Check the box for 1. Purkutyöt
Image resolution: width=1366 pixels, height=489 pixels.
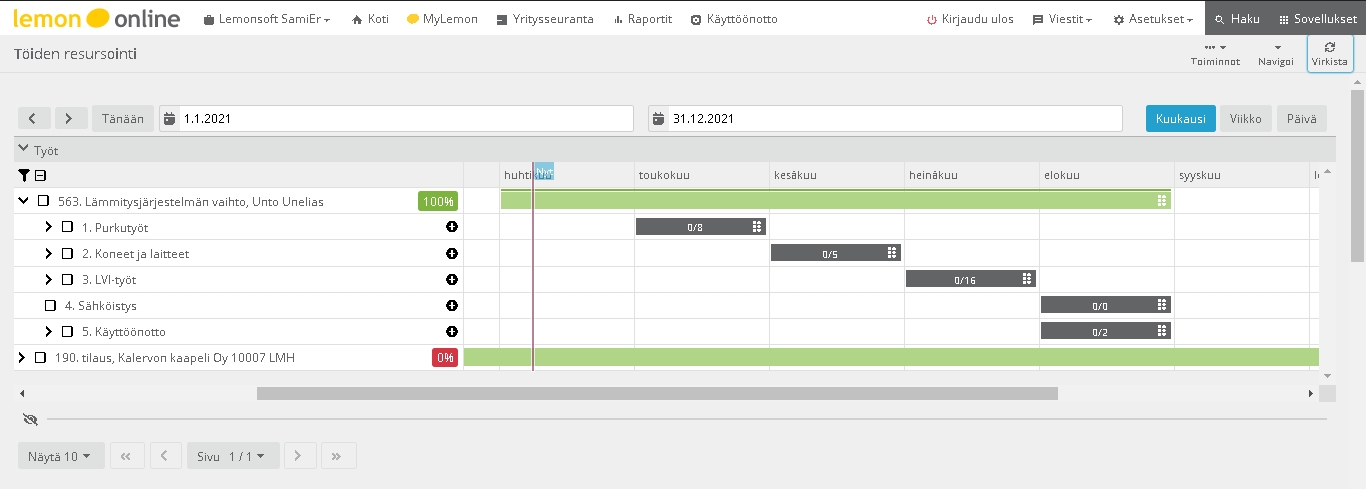[x=67, y=227]
